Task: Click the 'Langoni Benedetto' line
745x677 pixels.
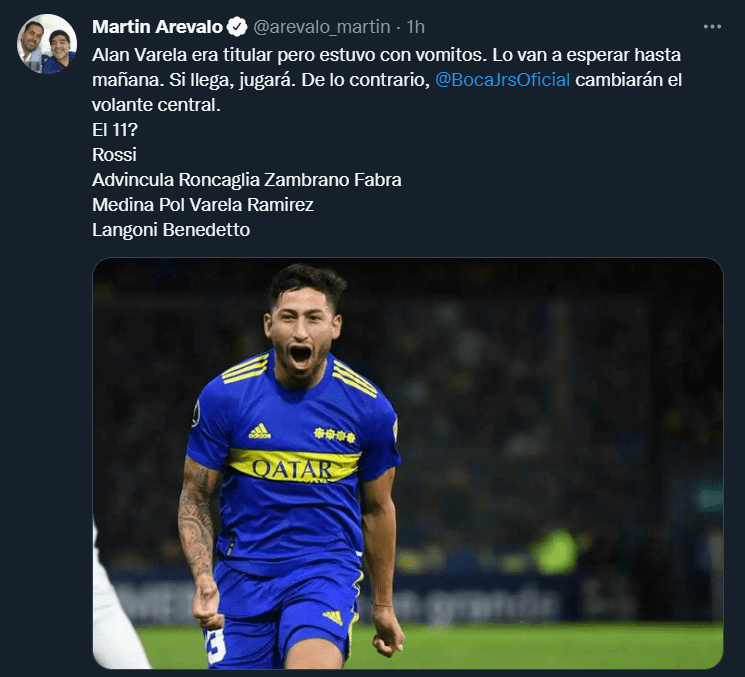Action: coord(171,230)
